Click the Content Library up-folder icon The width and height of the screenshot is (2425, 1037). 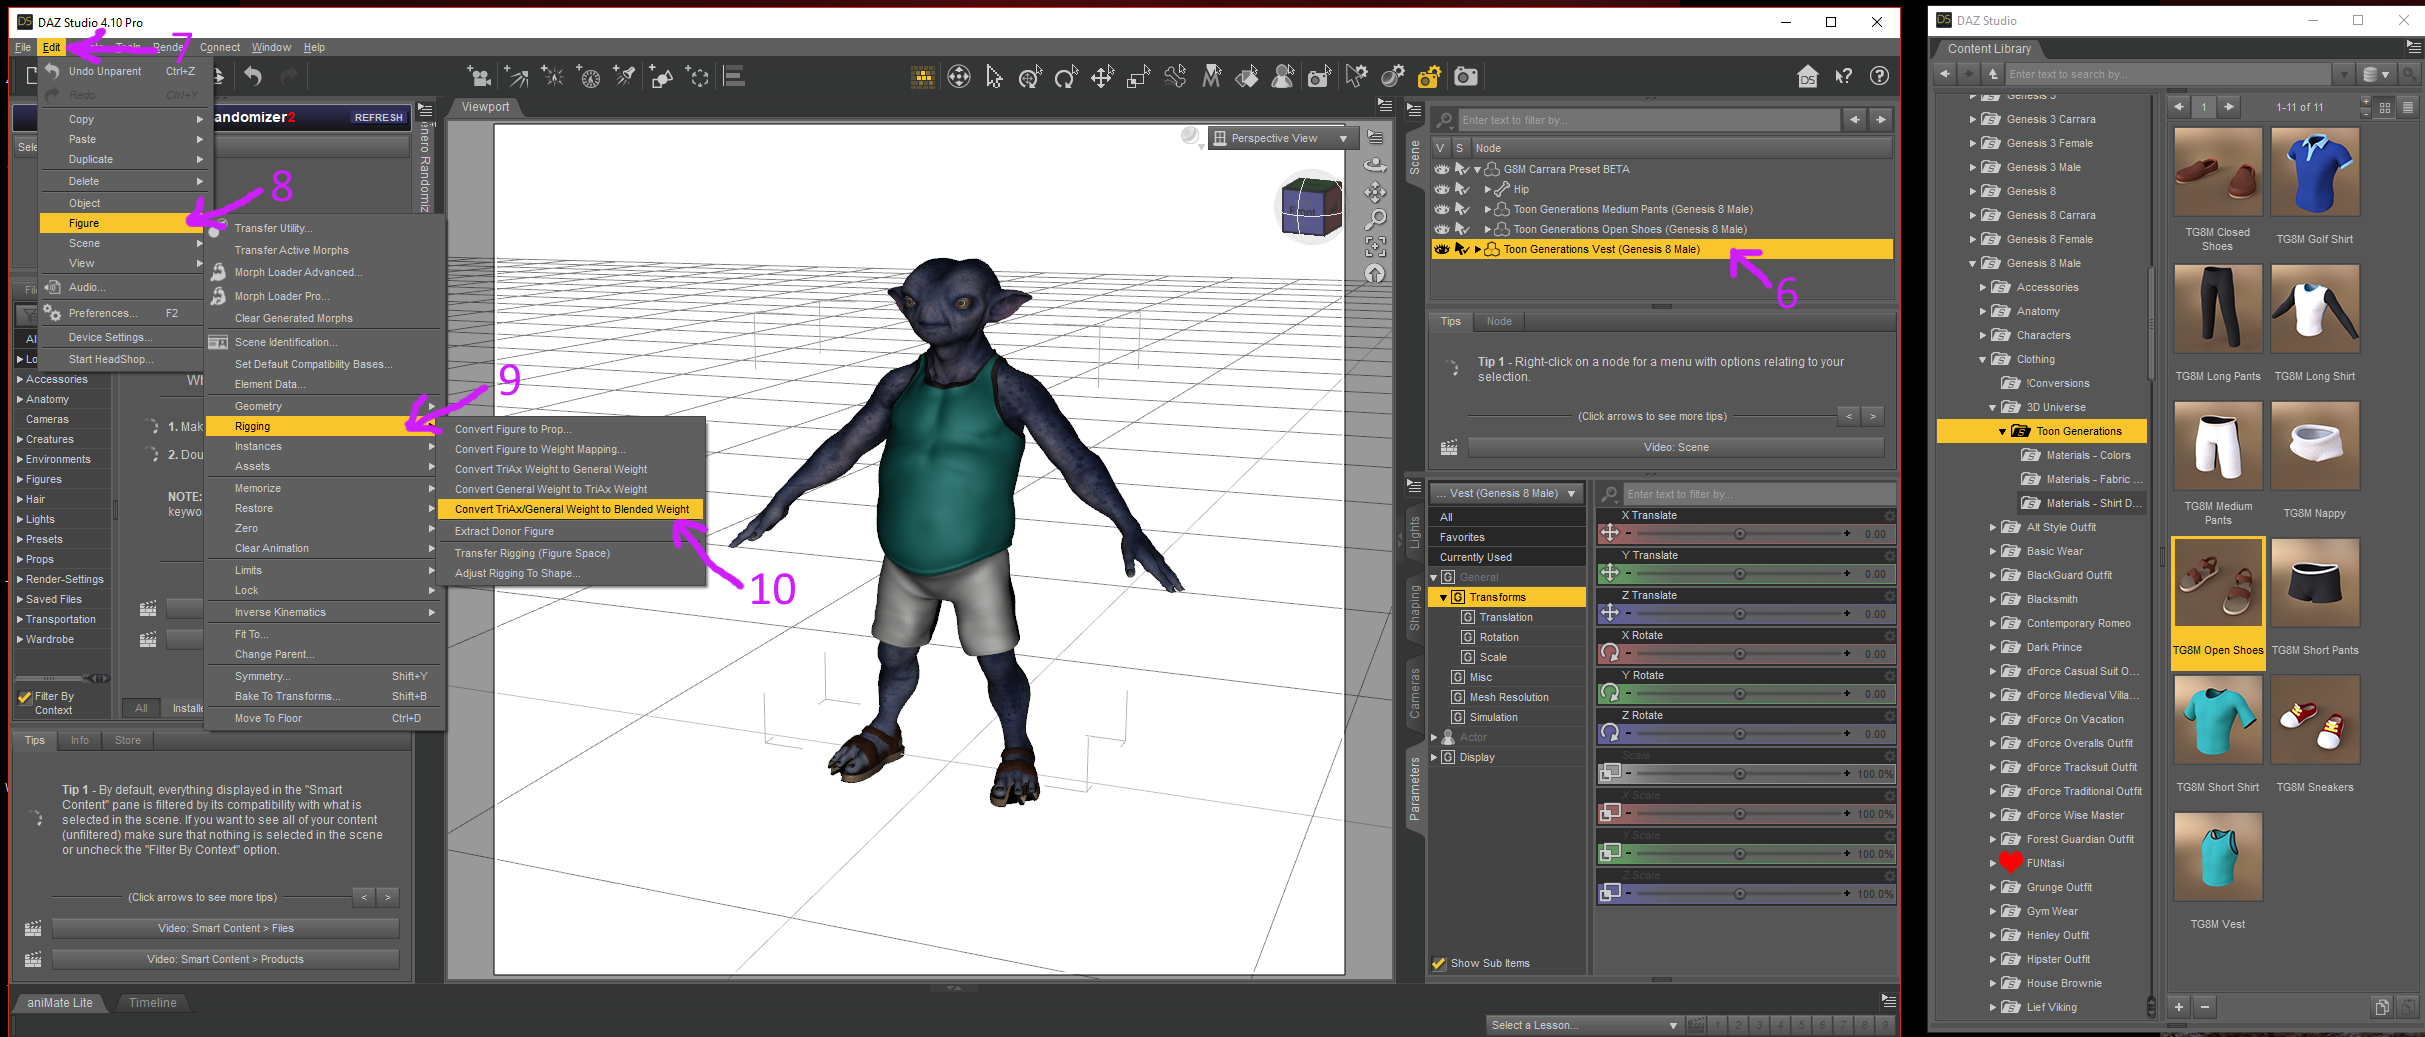pyautogui.click(x=1993, y=74)
